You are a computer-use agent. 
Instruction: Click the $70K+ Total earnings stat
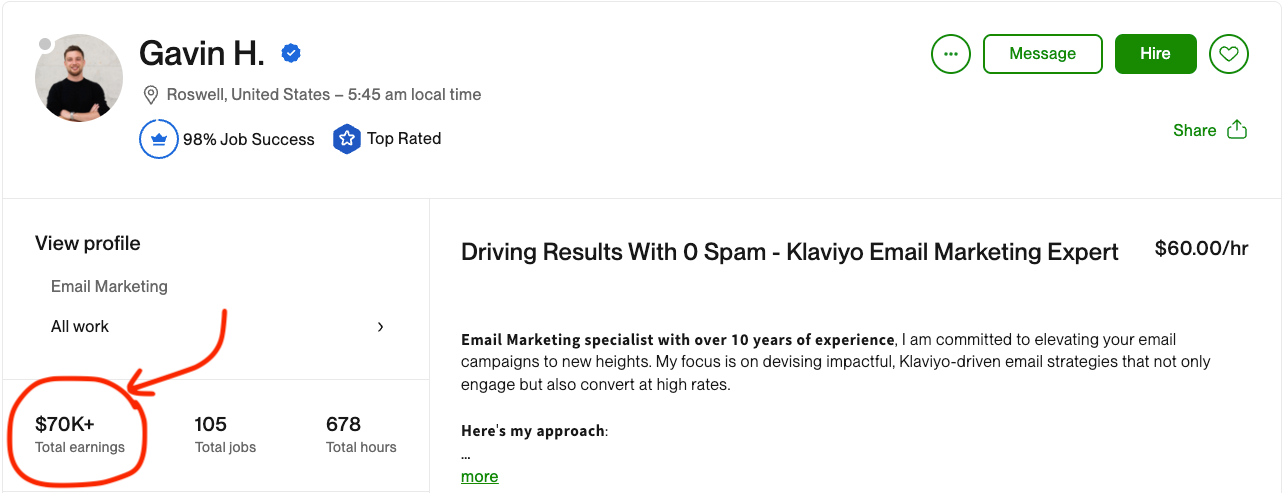(80, 434)
